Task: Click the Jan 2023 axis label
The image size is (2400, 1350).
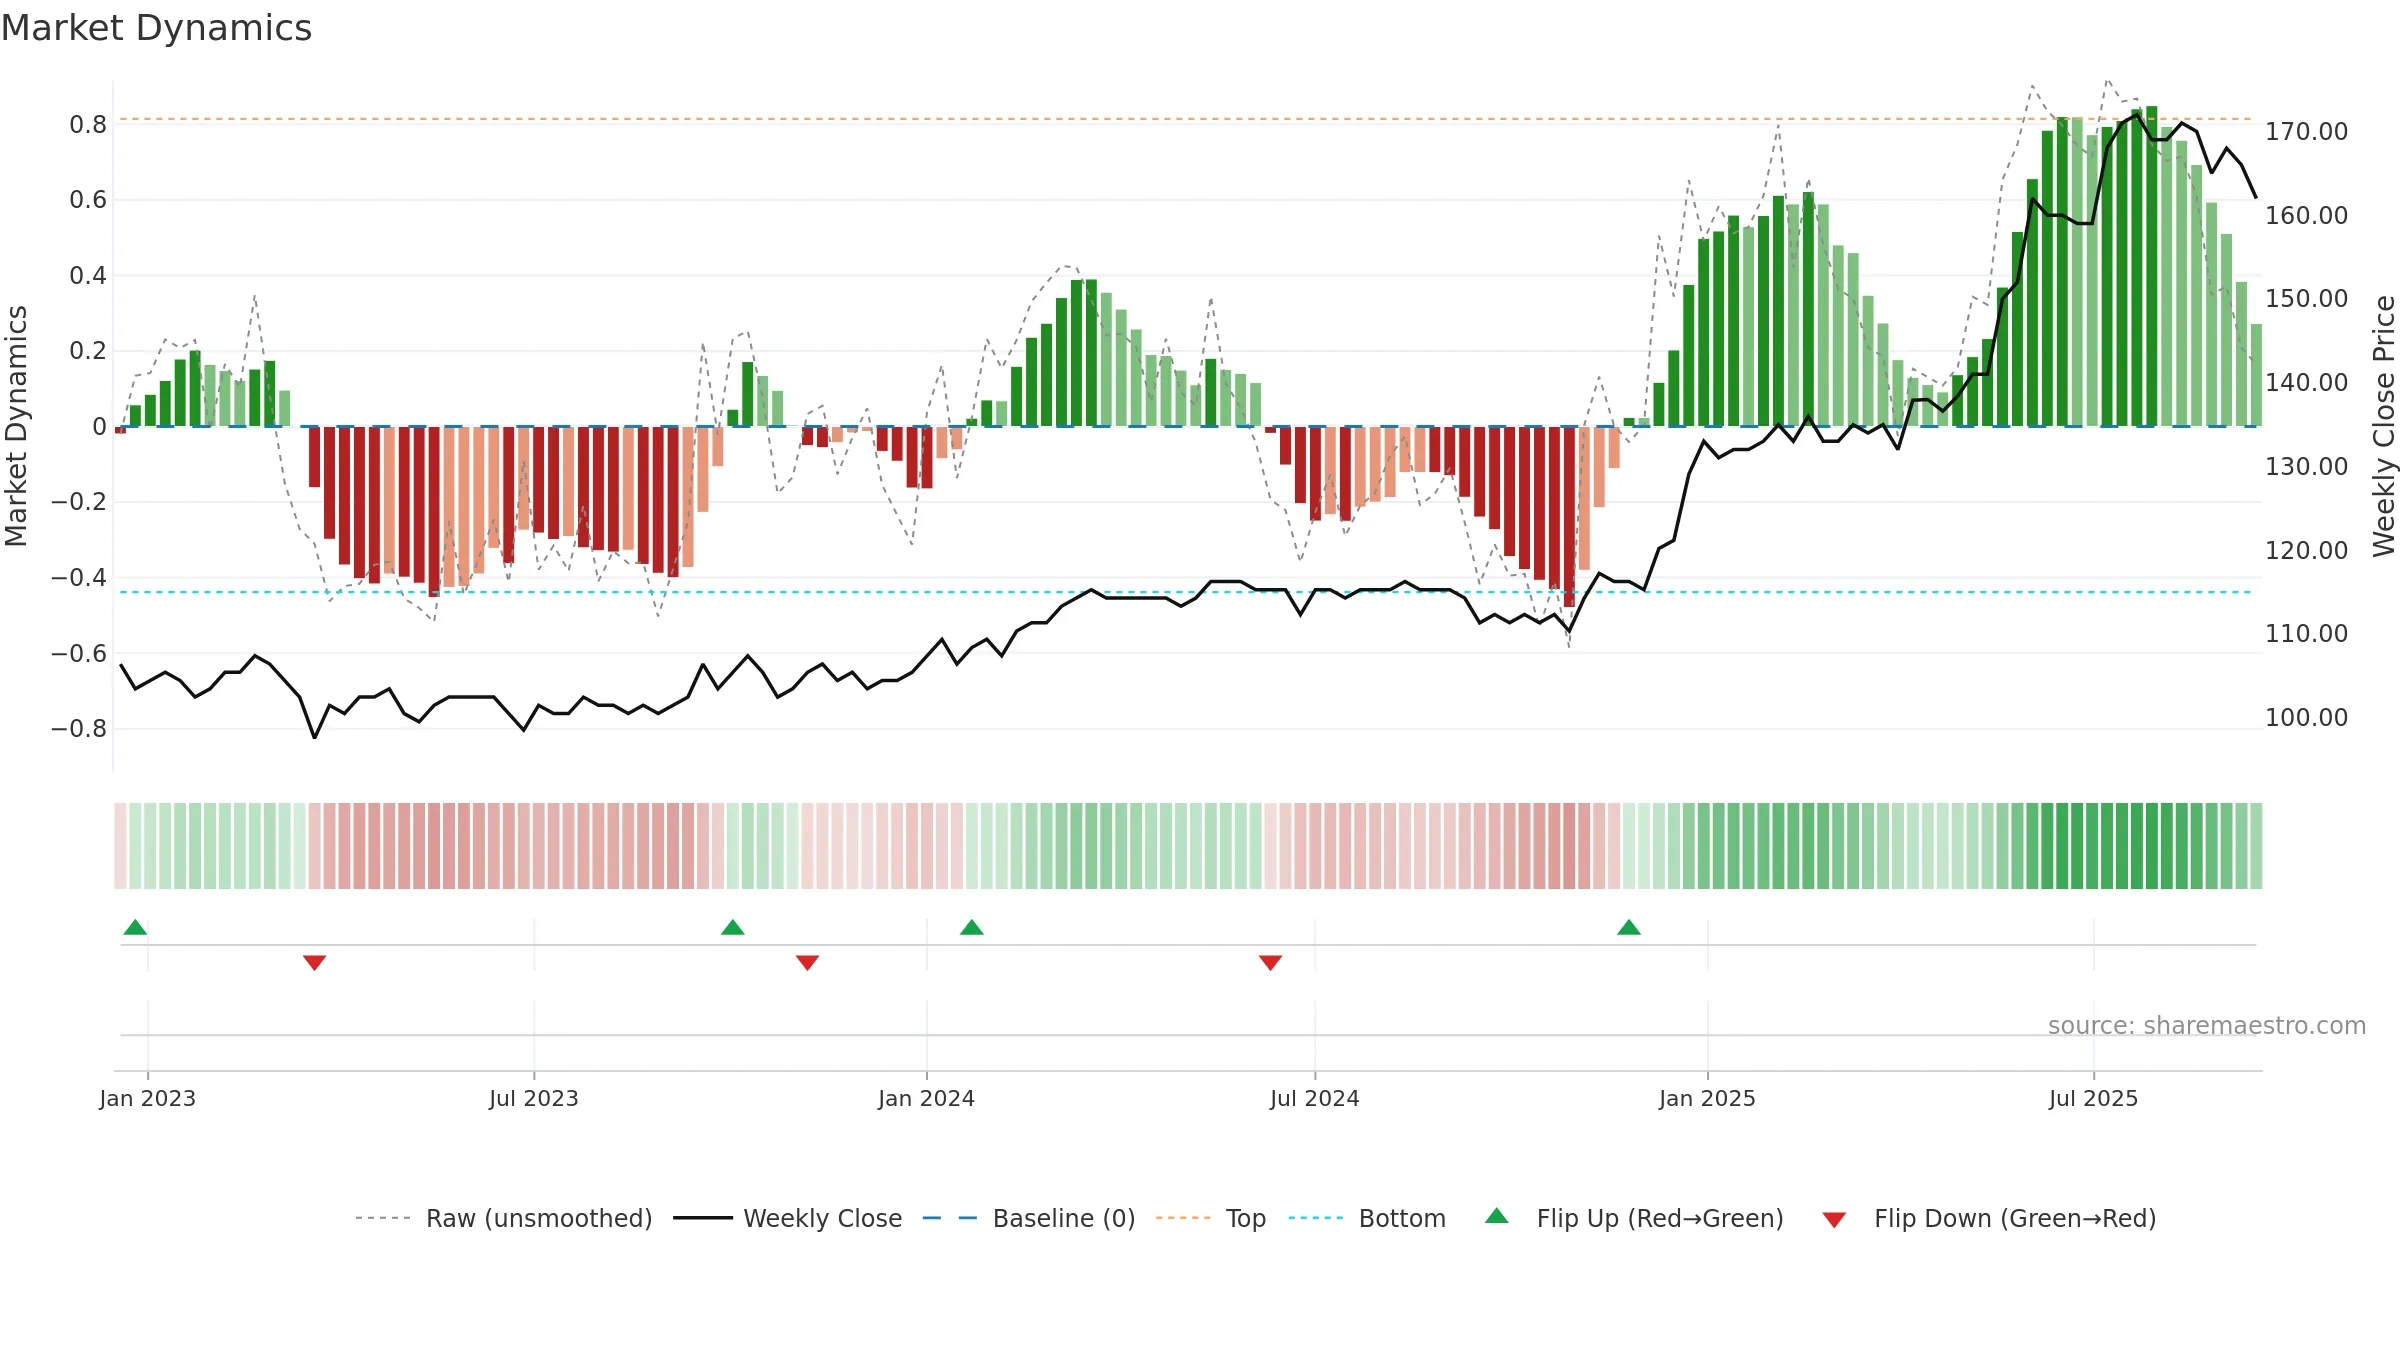Action: (x=148, y=1098)
